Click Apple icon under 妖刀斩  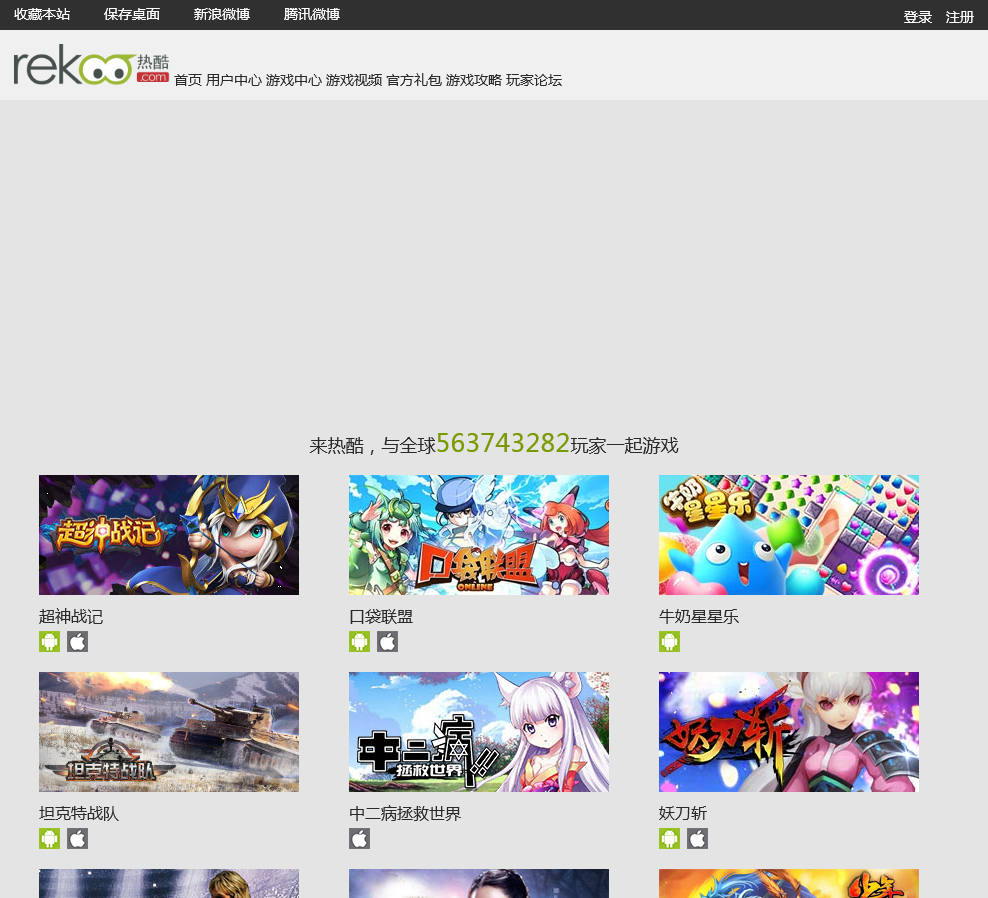coord(698,839)
